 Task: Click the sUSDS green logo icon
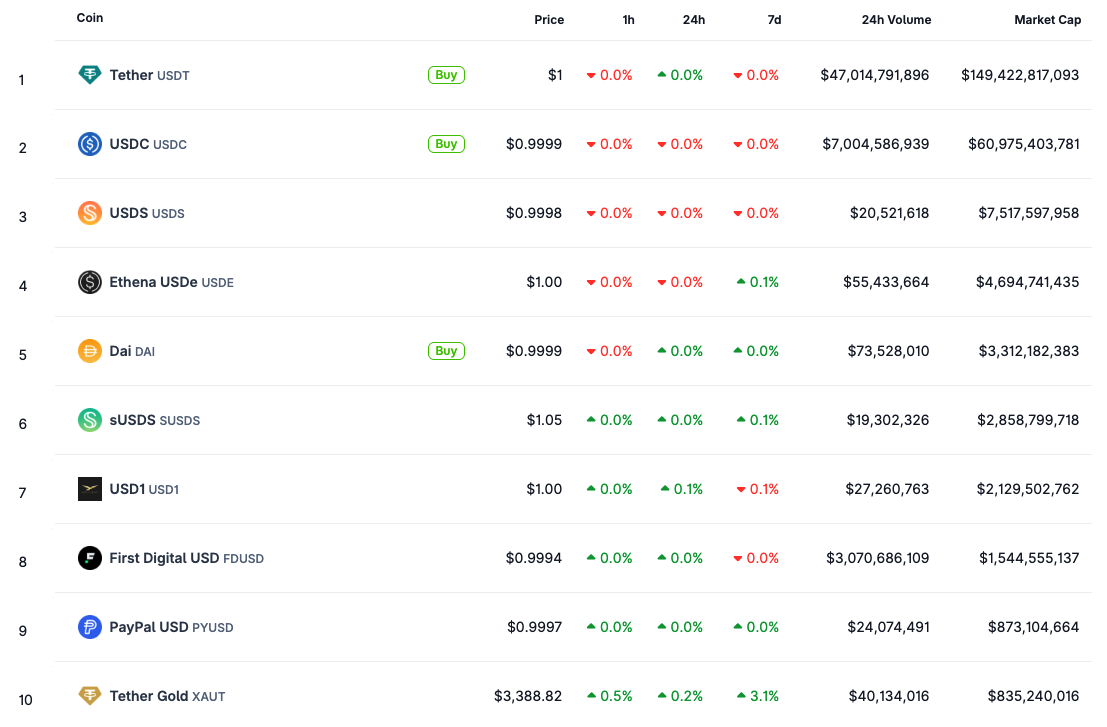pos(90,420)
